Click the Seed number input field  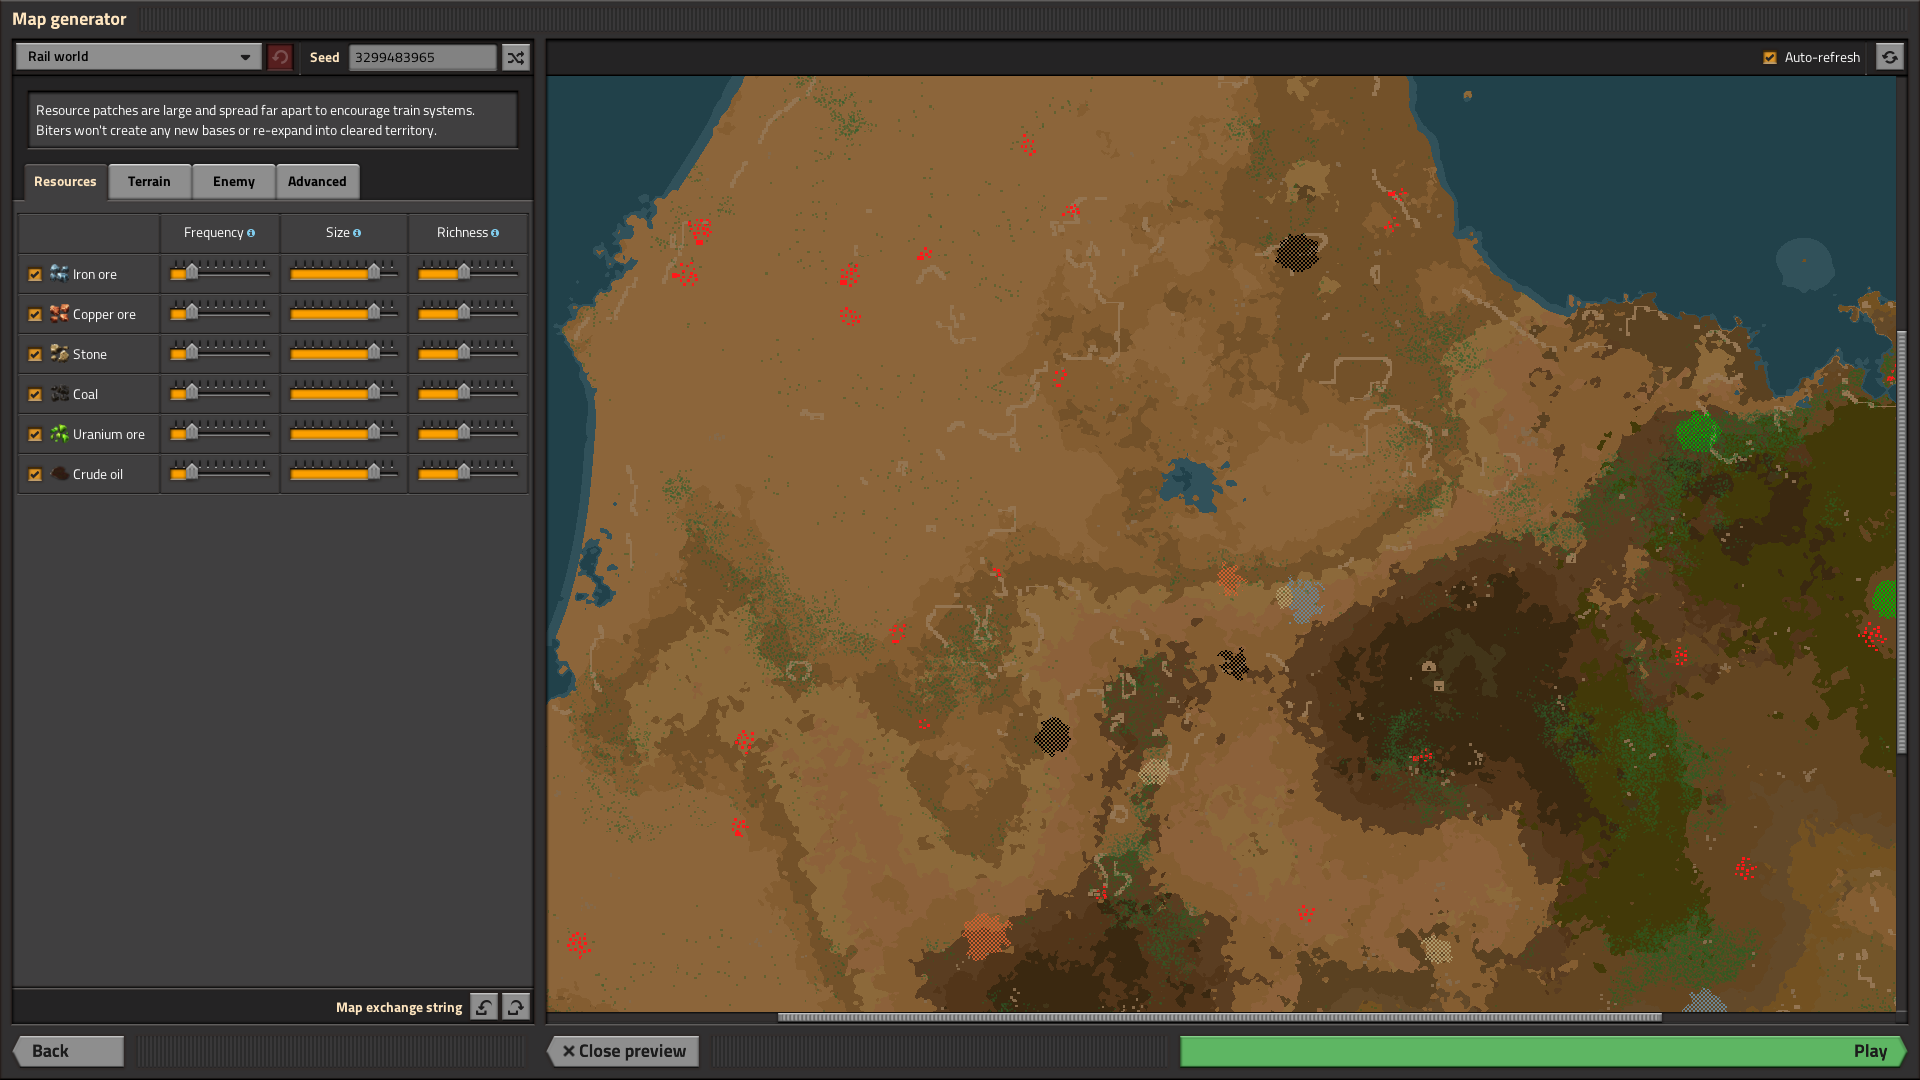[x=422, y=57]
